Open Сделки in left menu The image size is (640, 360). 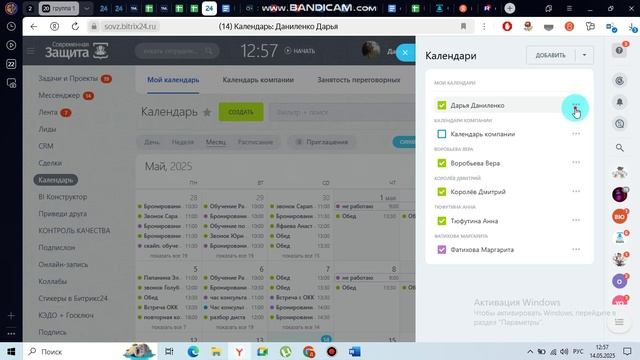coord(50,163)
